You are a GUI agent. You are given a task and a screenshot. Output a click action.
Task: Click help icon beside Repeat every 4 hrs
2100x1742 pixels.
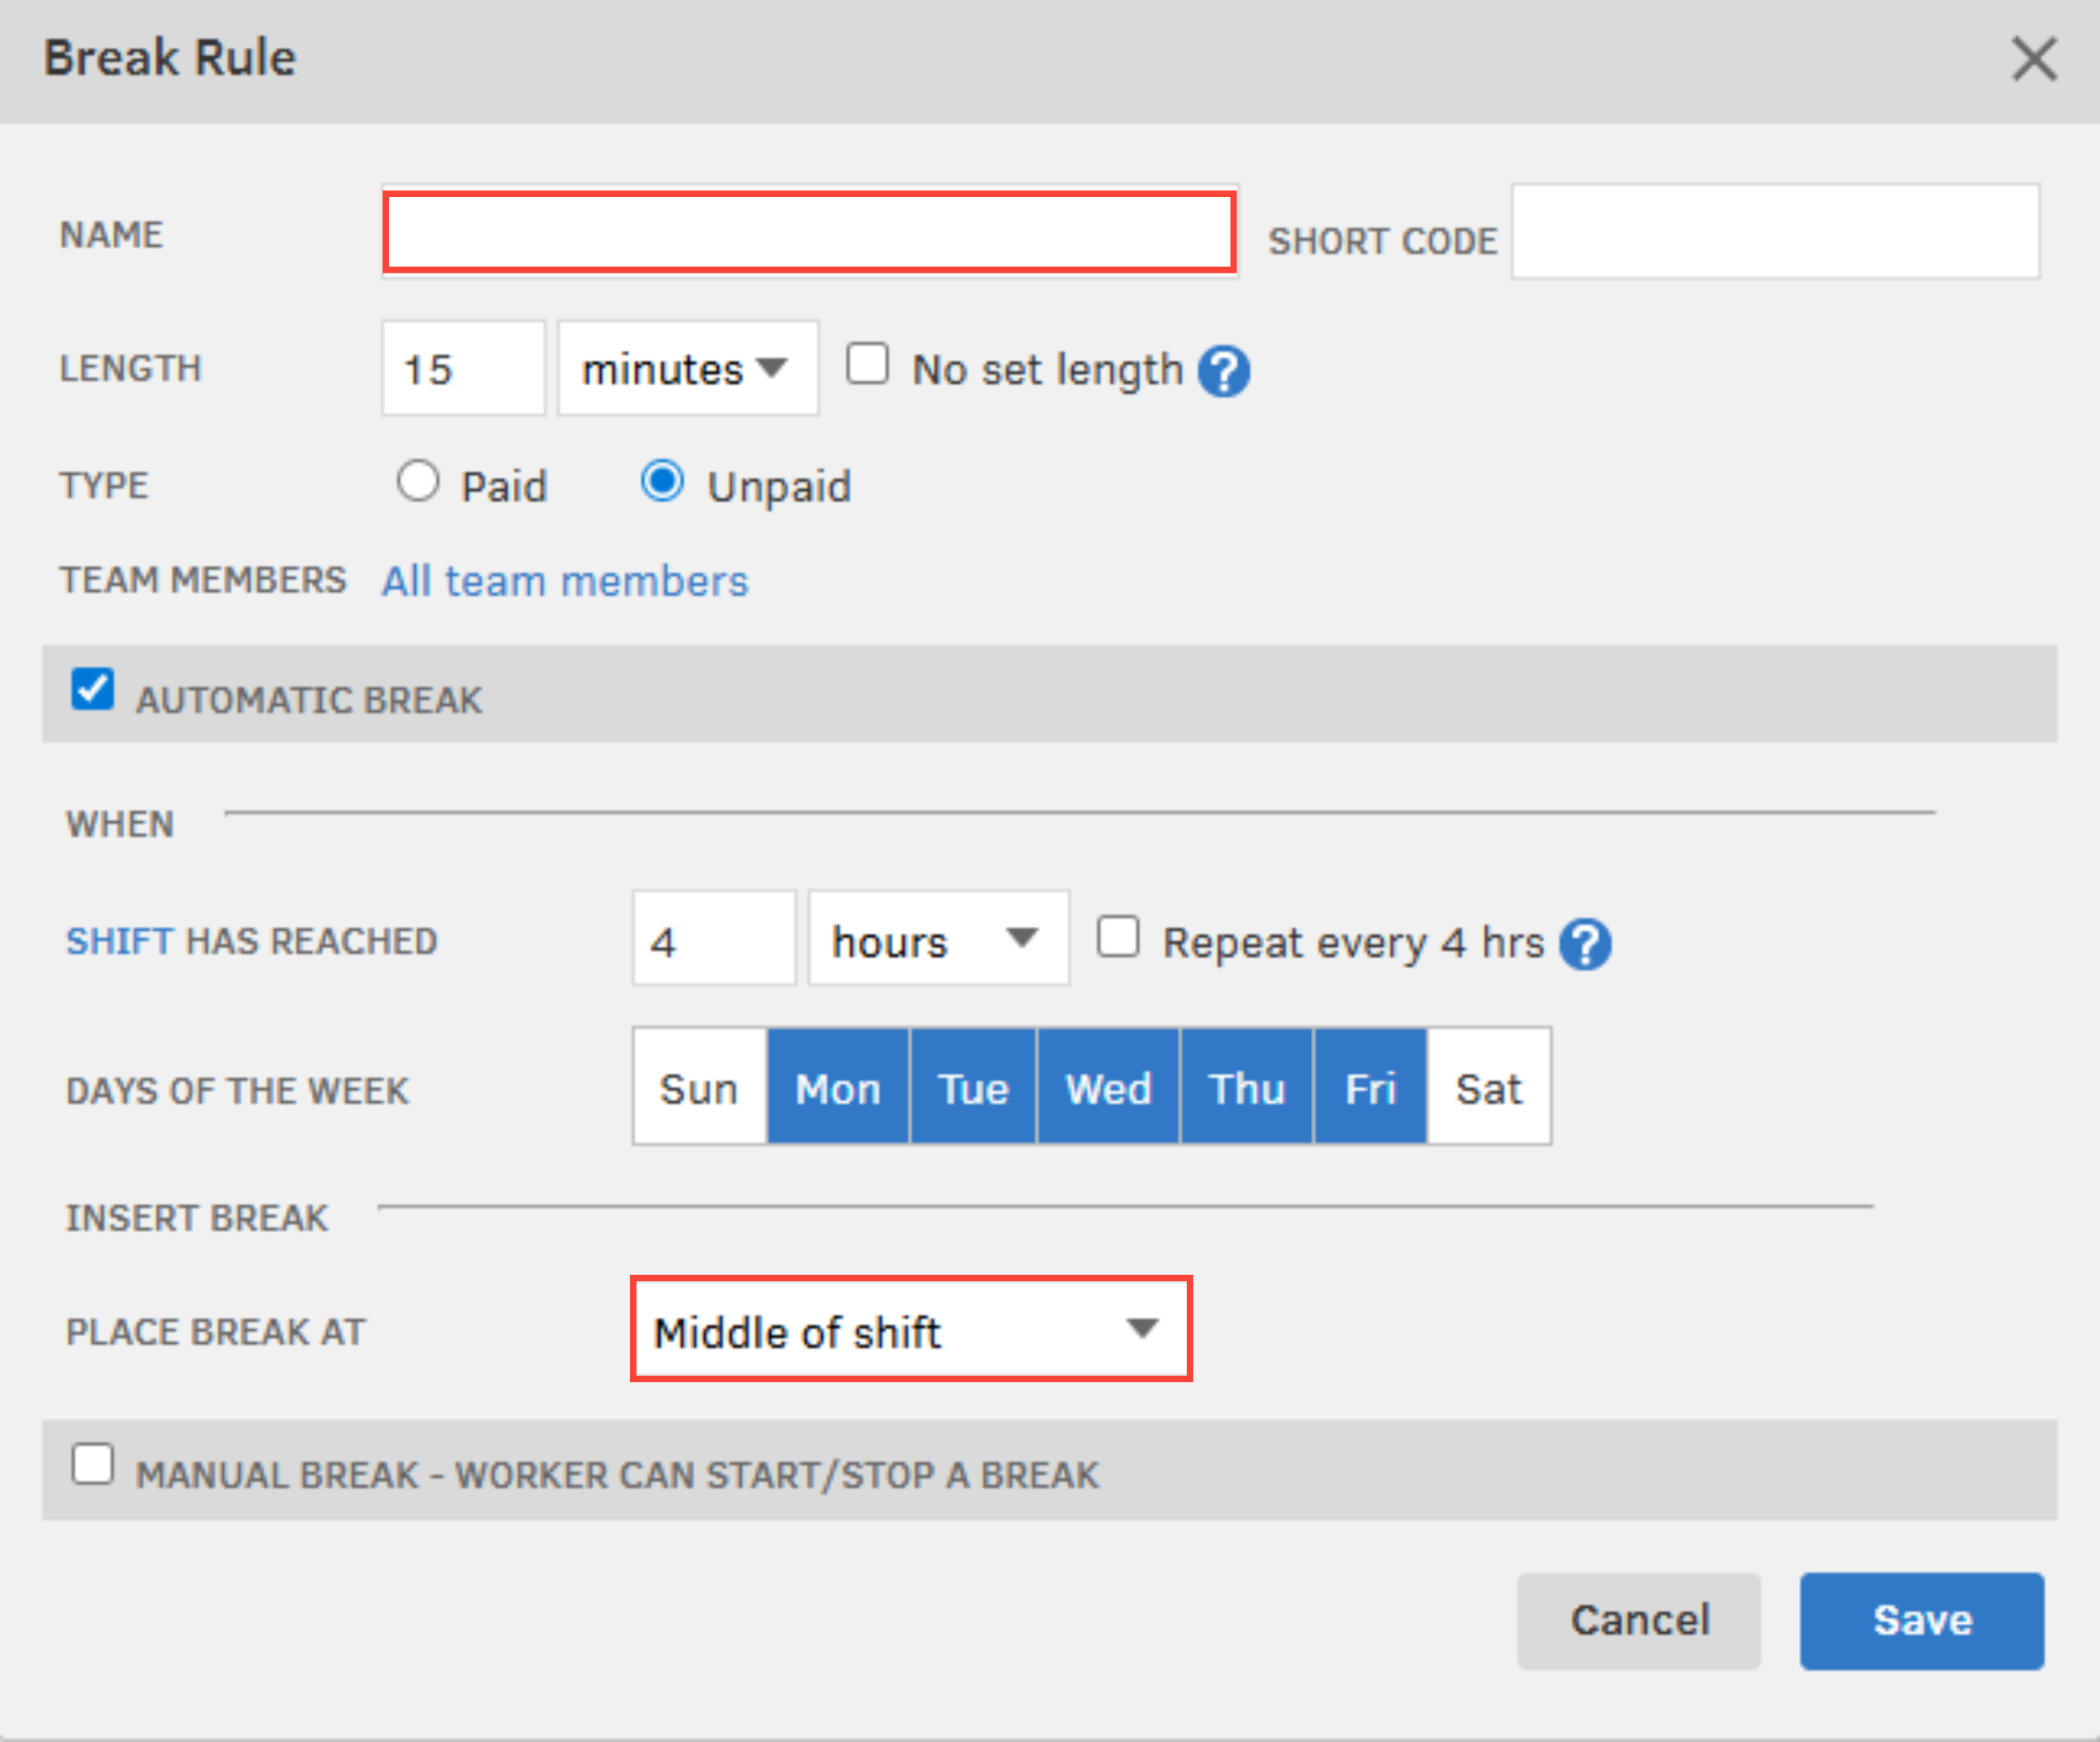1586,944
